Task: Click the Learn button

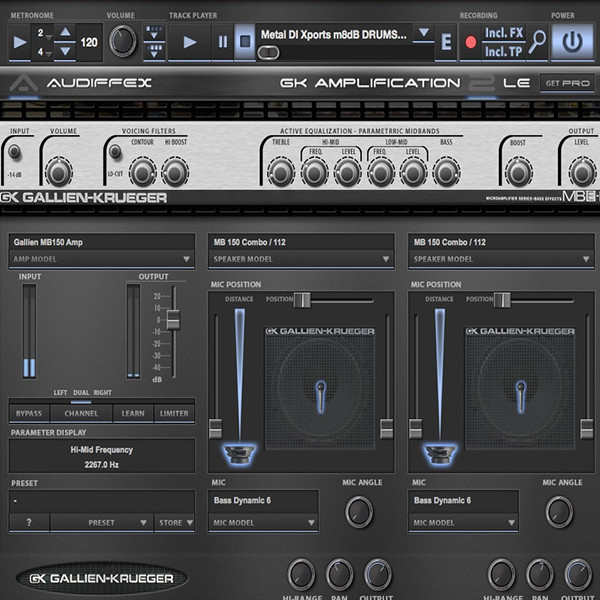Action: (x=132, y=413)
